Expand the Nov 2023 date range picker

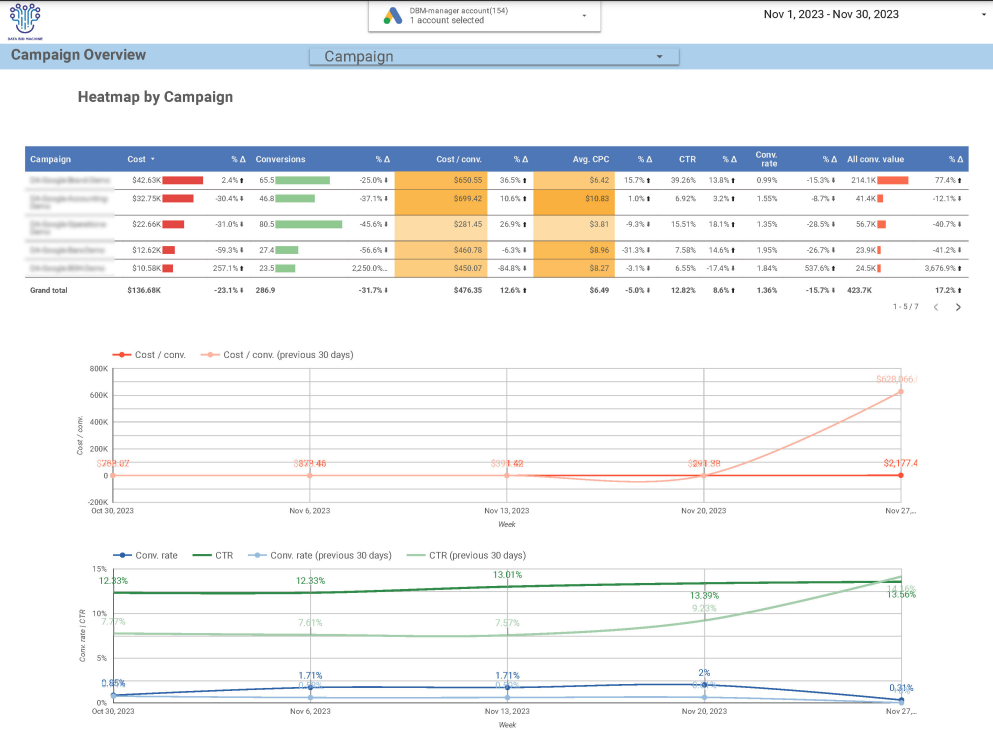983,15
